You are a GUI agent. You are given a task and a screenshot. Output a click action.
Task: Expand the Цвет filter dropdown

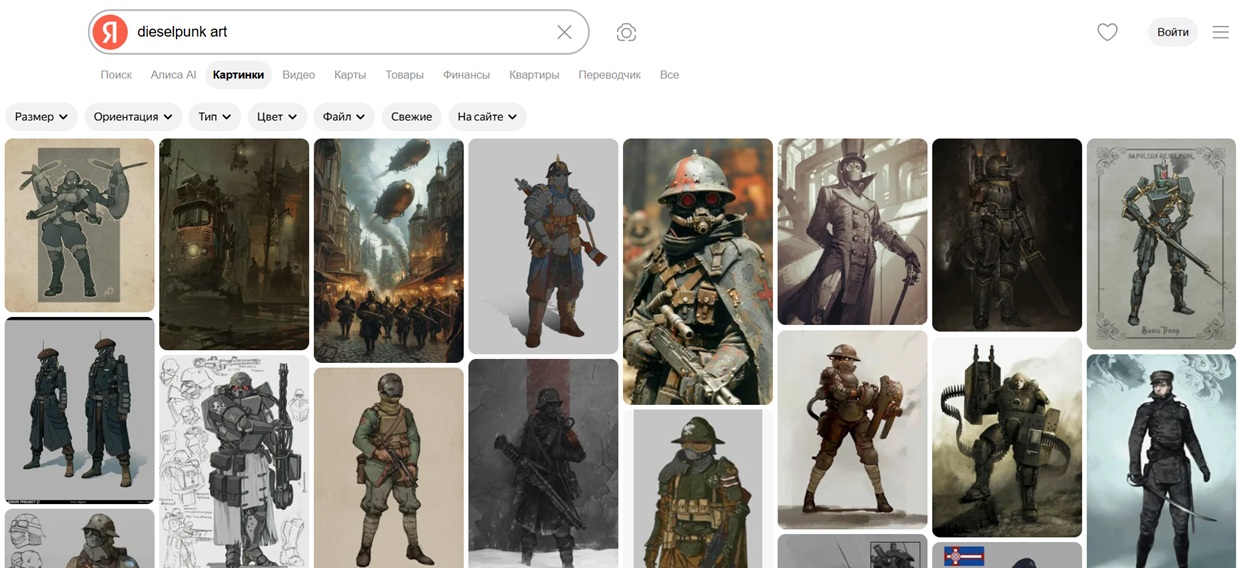tap(277, 117)
